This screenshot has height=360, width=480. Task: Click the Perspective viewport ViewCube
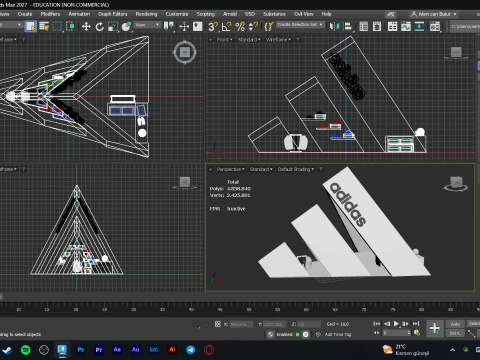pyautogui.click(x=456, y=183)
